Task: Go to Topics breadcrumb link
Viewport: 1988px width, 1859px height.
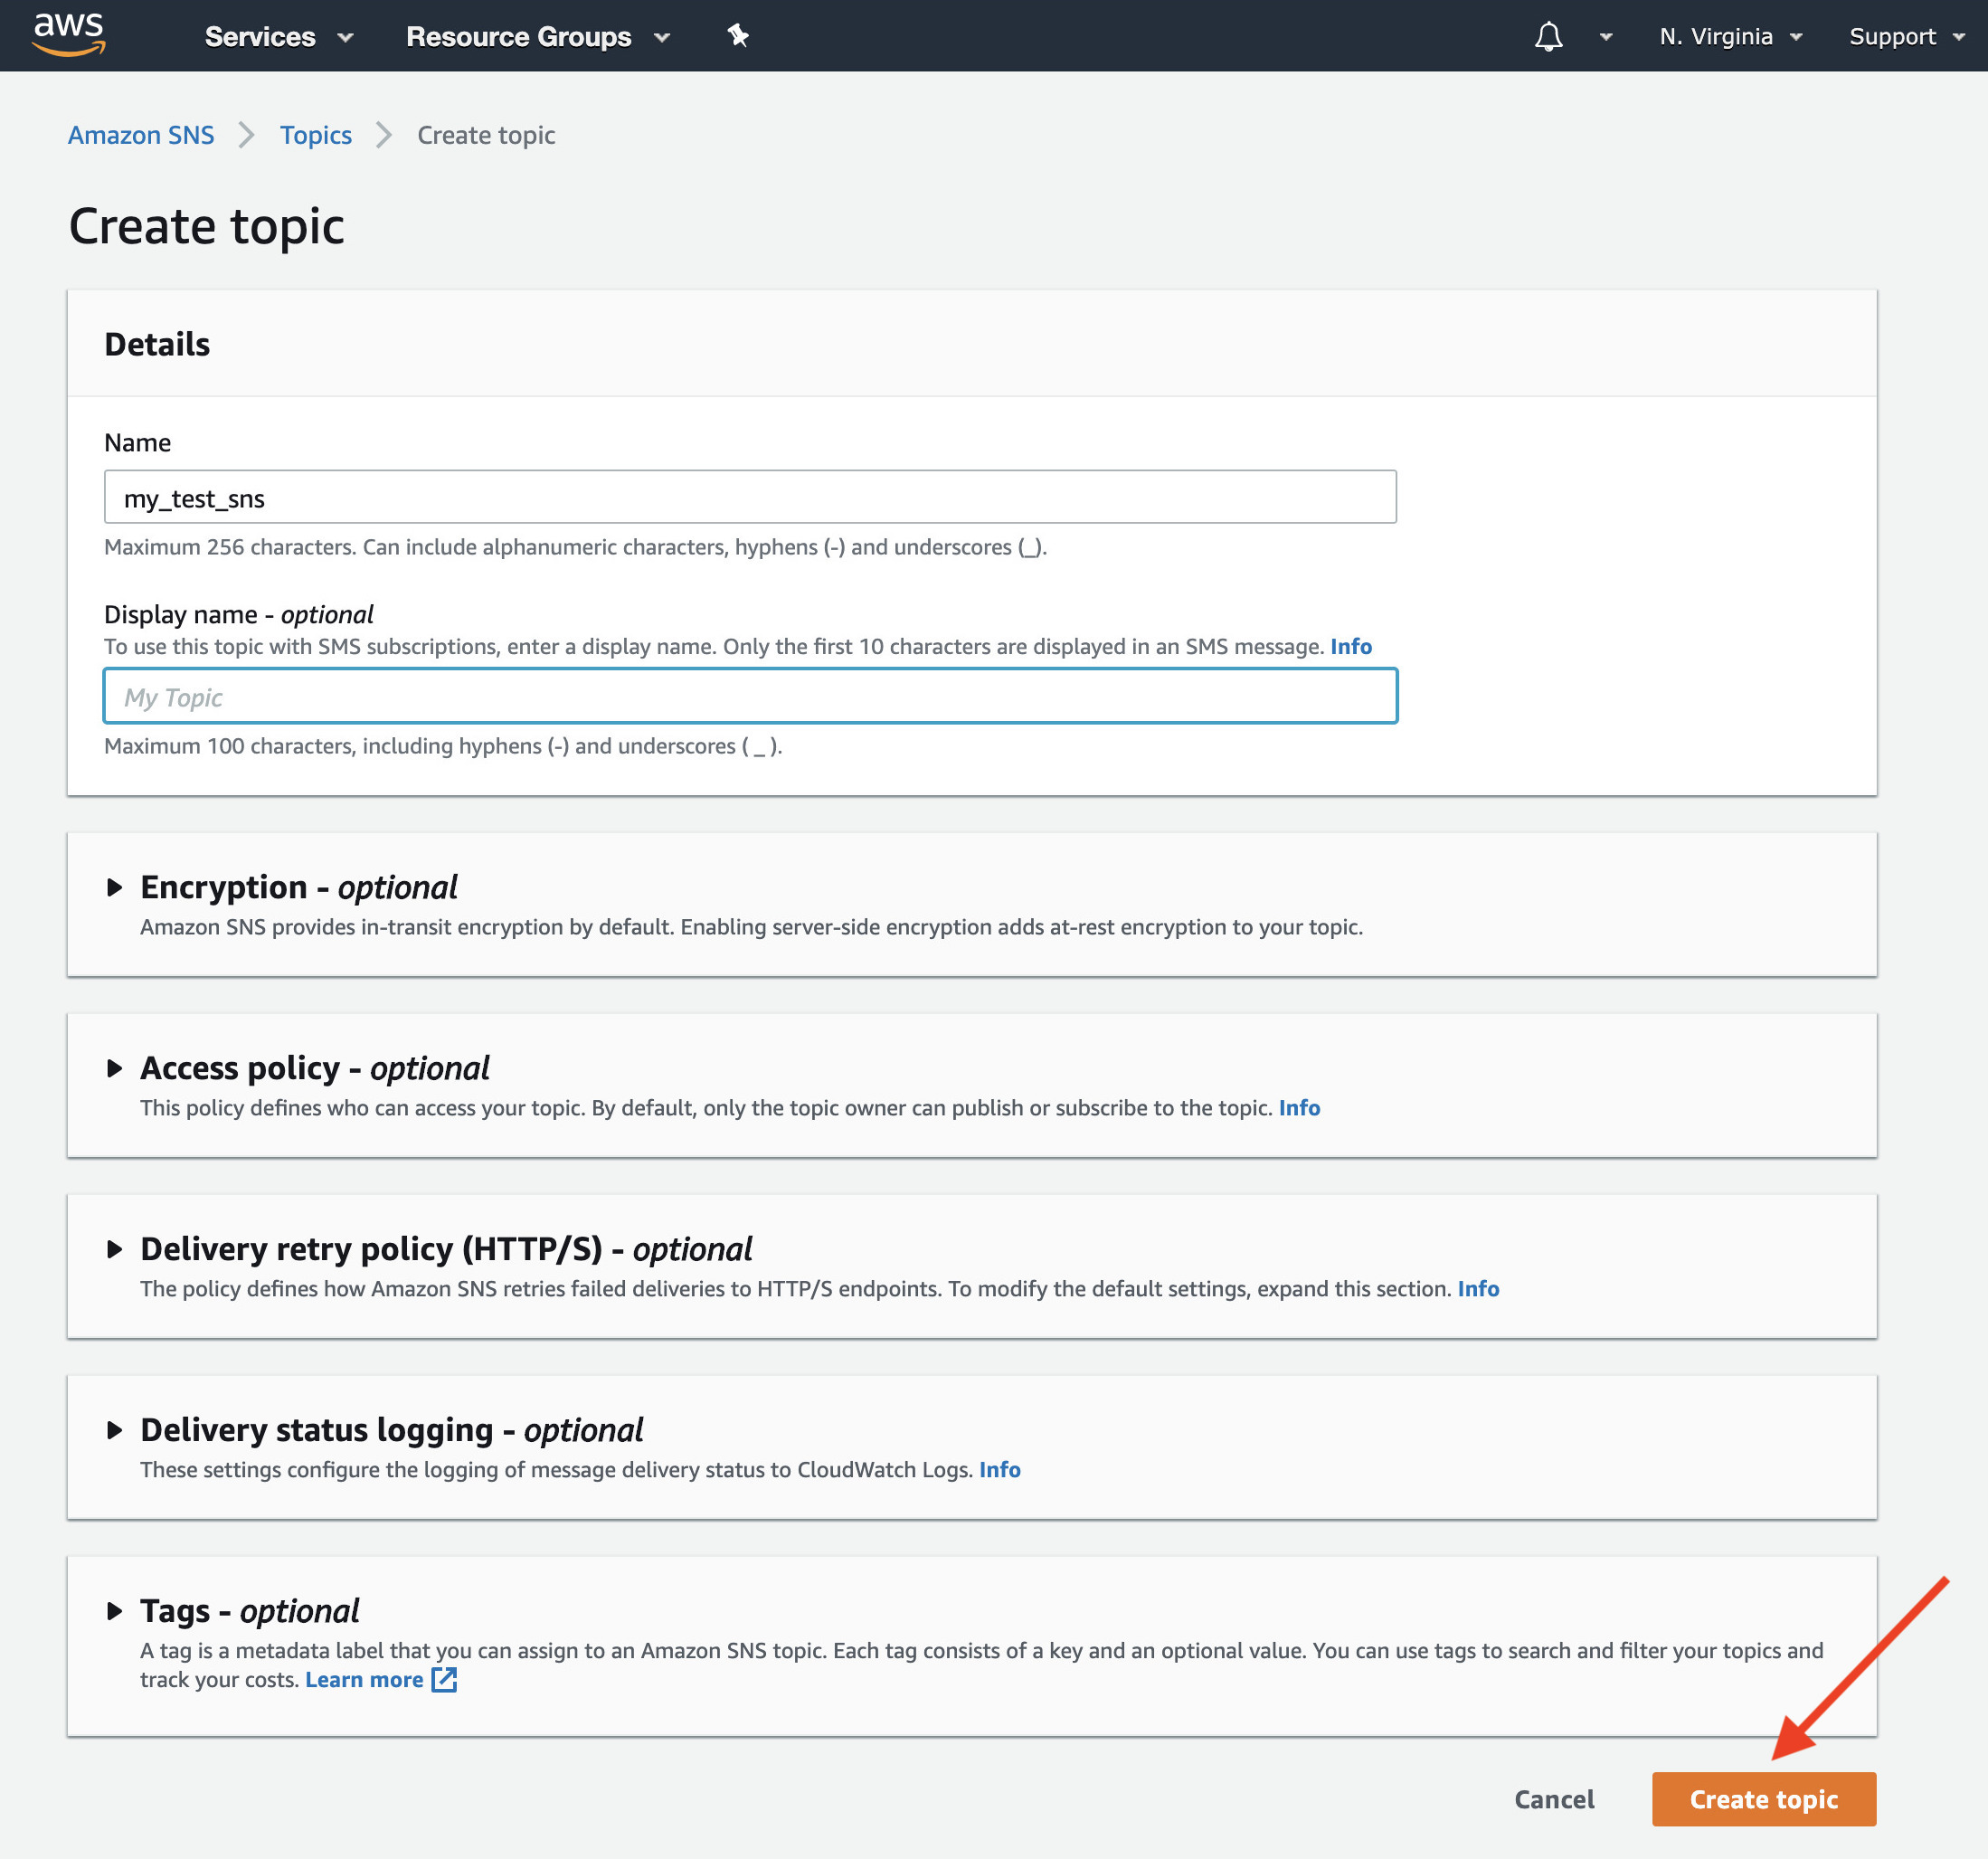Action: [316, 135]
